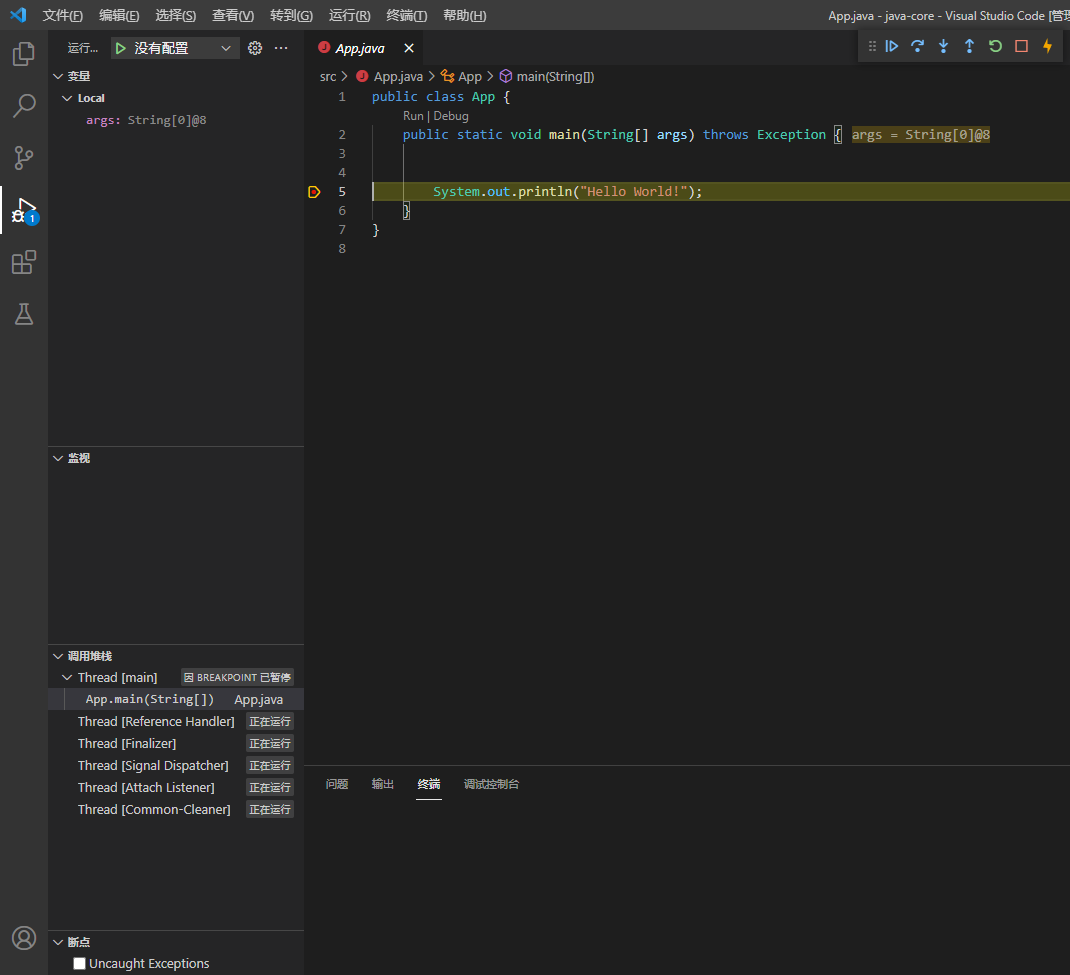1070x975 pixels.
Task: Open launch.json via gear icon
Action: pos(255,48)
